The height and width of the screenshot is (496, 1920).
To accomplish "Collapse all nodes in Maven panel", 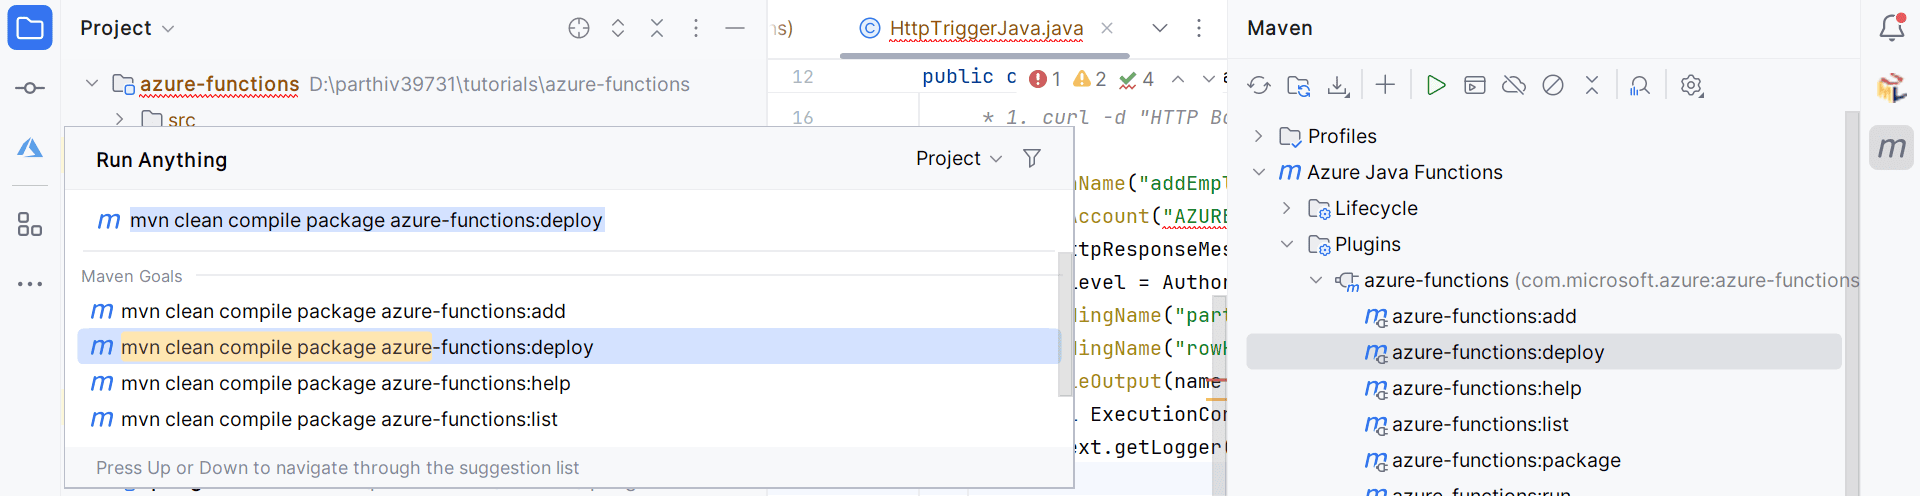I will point(1592,86).
